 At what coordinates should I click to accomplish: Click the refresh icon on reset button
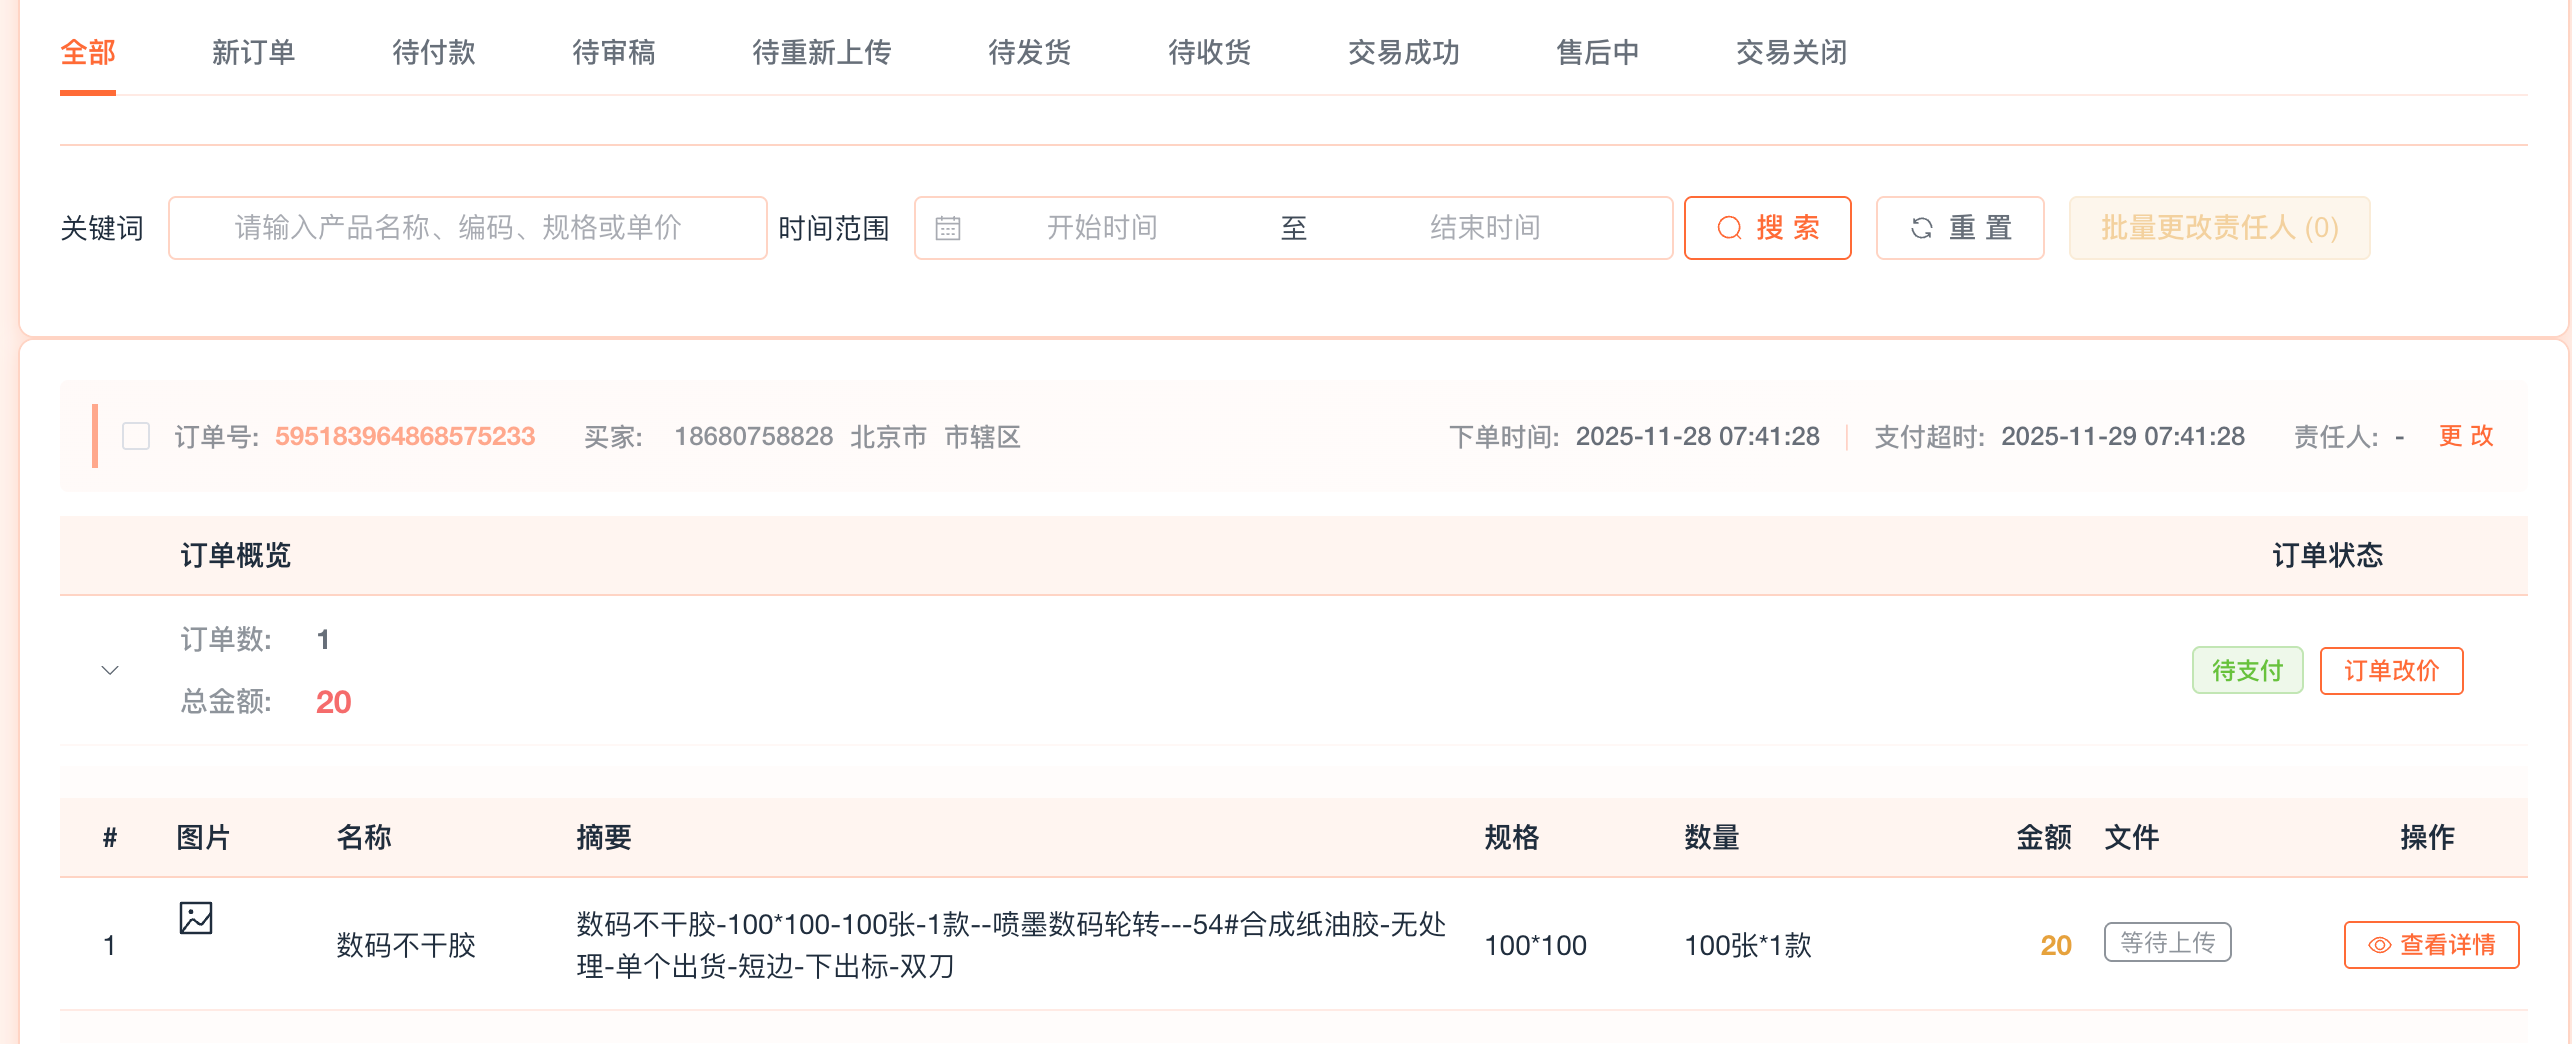coord(1921,229)
